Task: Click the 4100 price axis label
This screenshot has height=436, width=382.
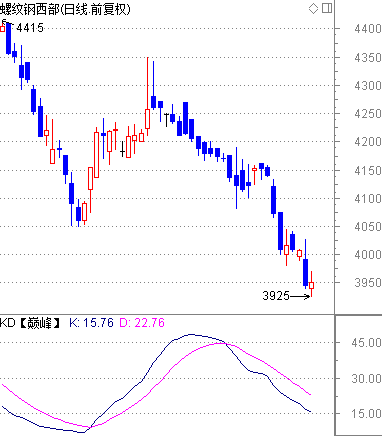Action: click(368, 199)
